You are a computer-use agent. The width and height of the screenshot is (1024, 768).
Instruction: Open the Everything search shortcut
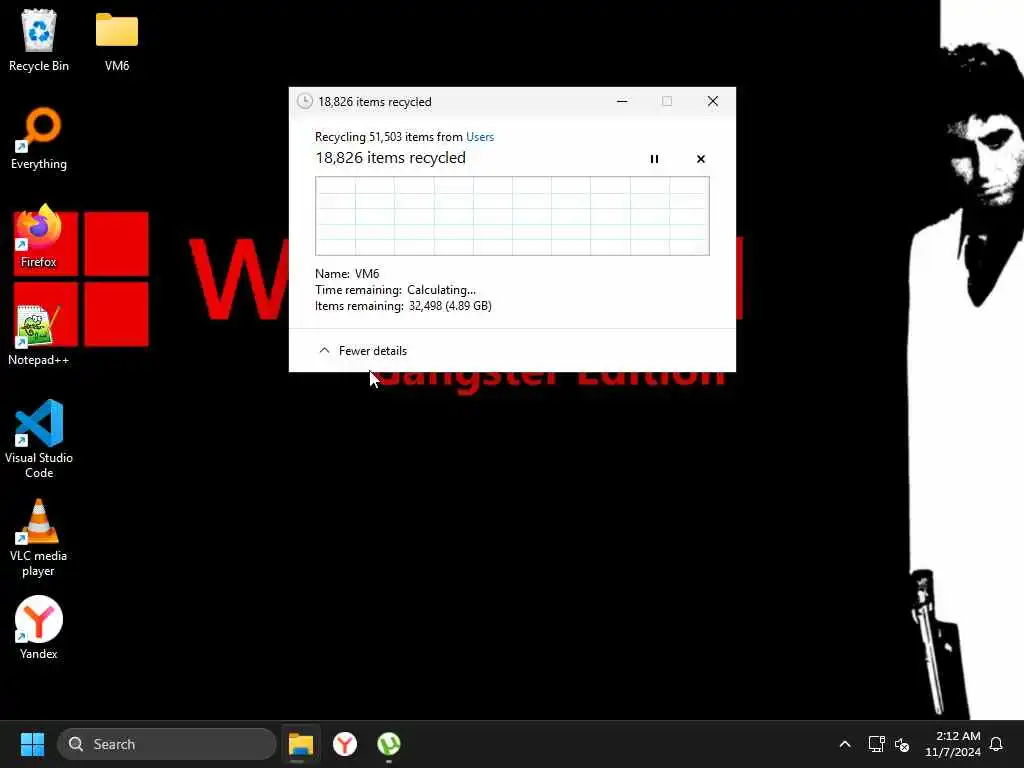pos(39,139)
